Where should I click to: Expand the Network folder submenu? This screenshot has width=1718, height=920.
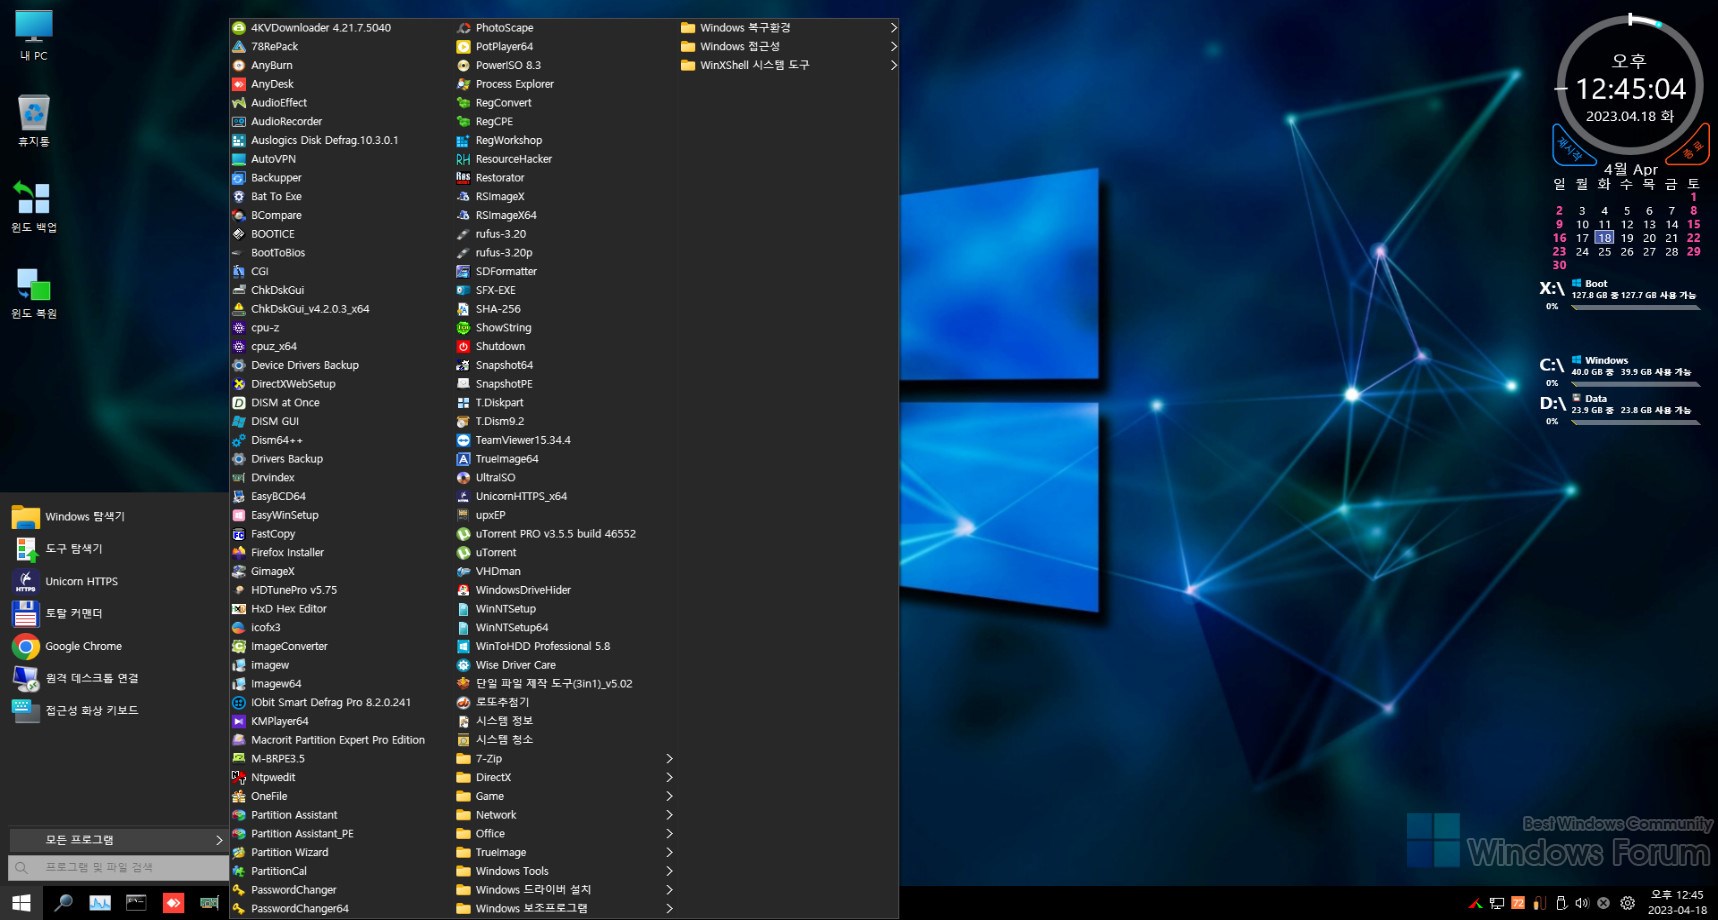[564, 815]
